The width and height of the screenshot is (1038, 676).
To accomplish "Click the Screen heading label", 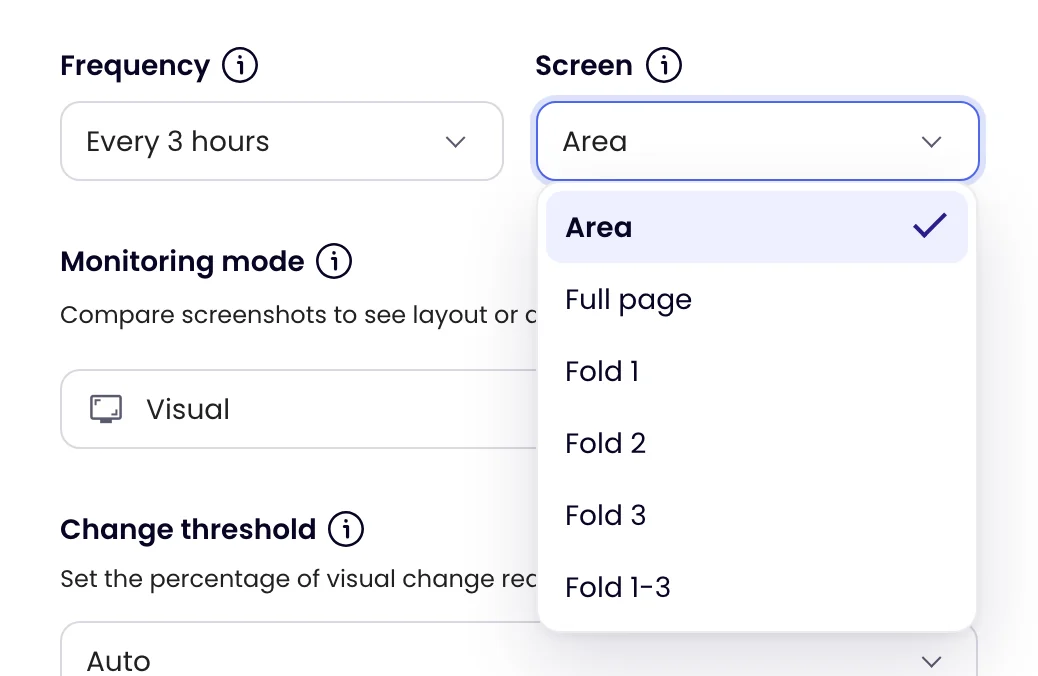I will (x=584, y=66).
